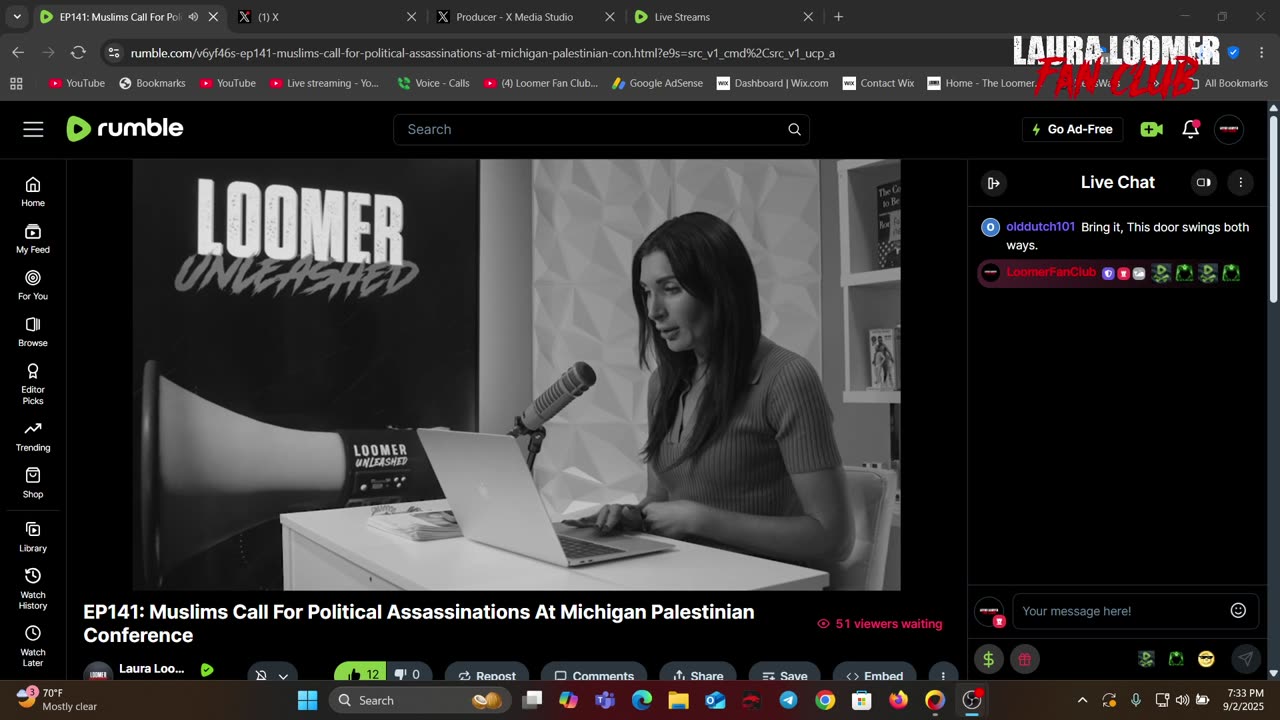Screen dimensions: 1280x720
Task: Open a new browser tab
Action: tap(838, 17)
